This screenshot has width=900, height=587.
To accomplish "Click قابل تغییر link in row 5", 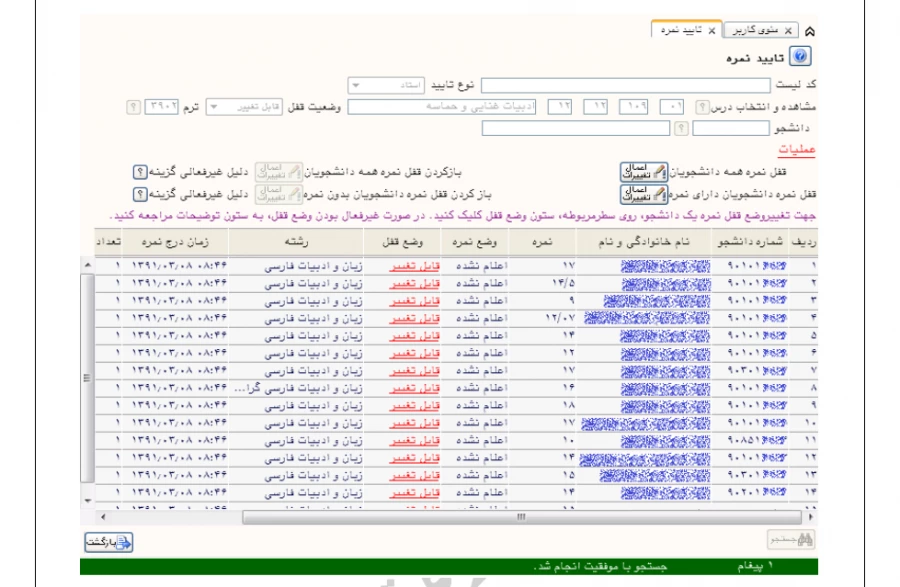I will click(410, 336).
